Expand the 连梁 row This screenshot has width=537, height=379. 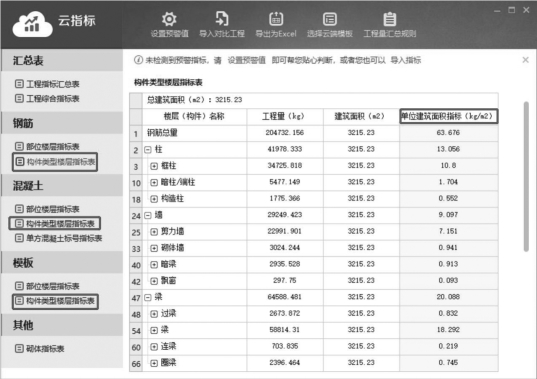(154, 346)
